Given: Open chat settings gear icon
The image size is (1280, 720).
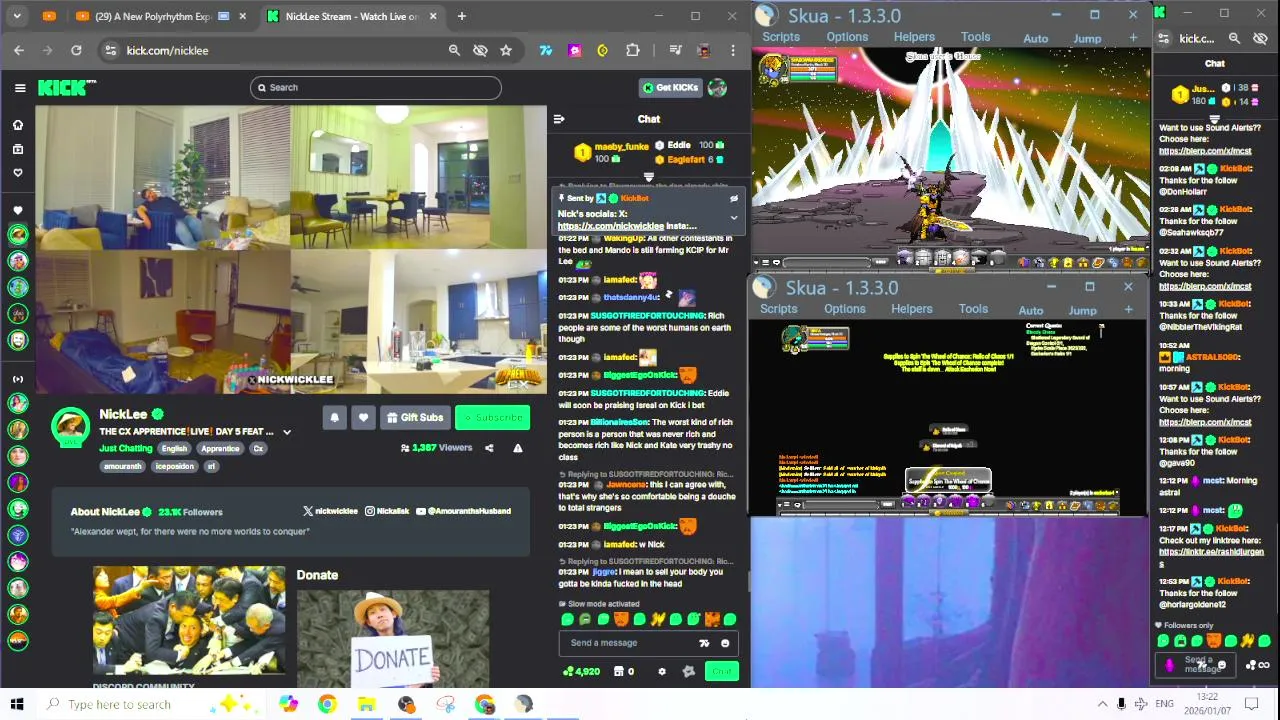Looking at the screenshot, I should (661, 671).
